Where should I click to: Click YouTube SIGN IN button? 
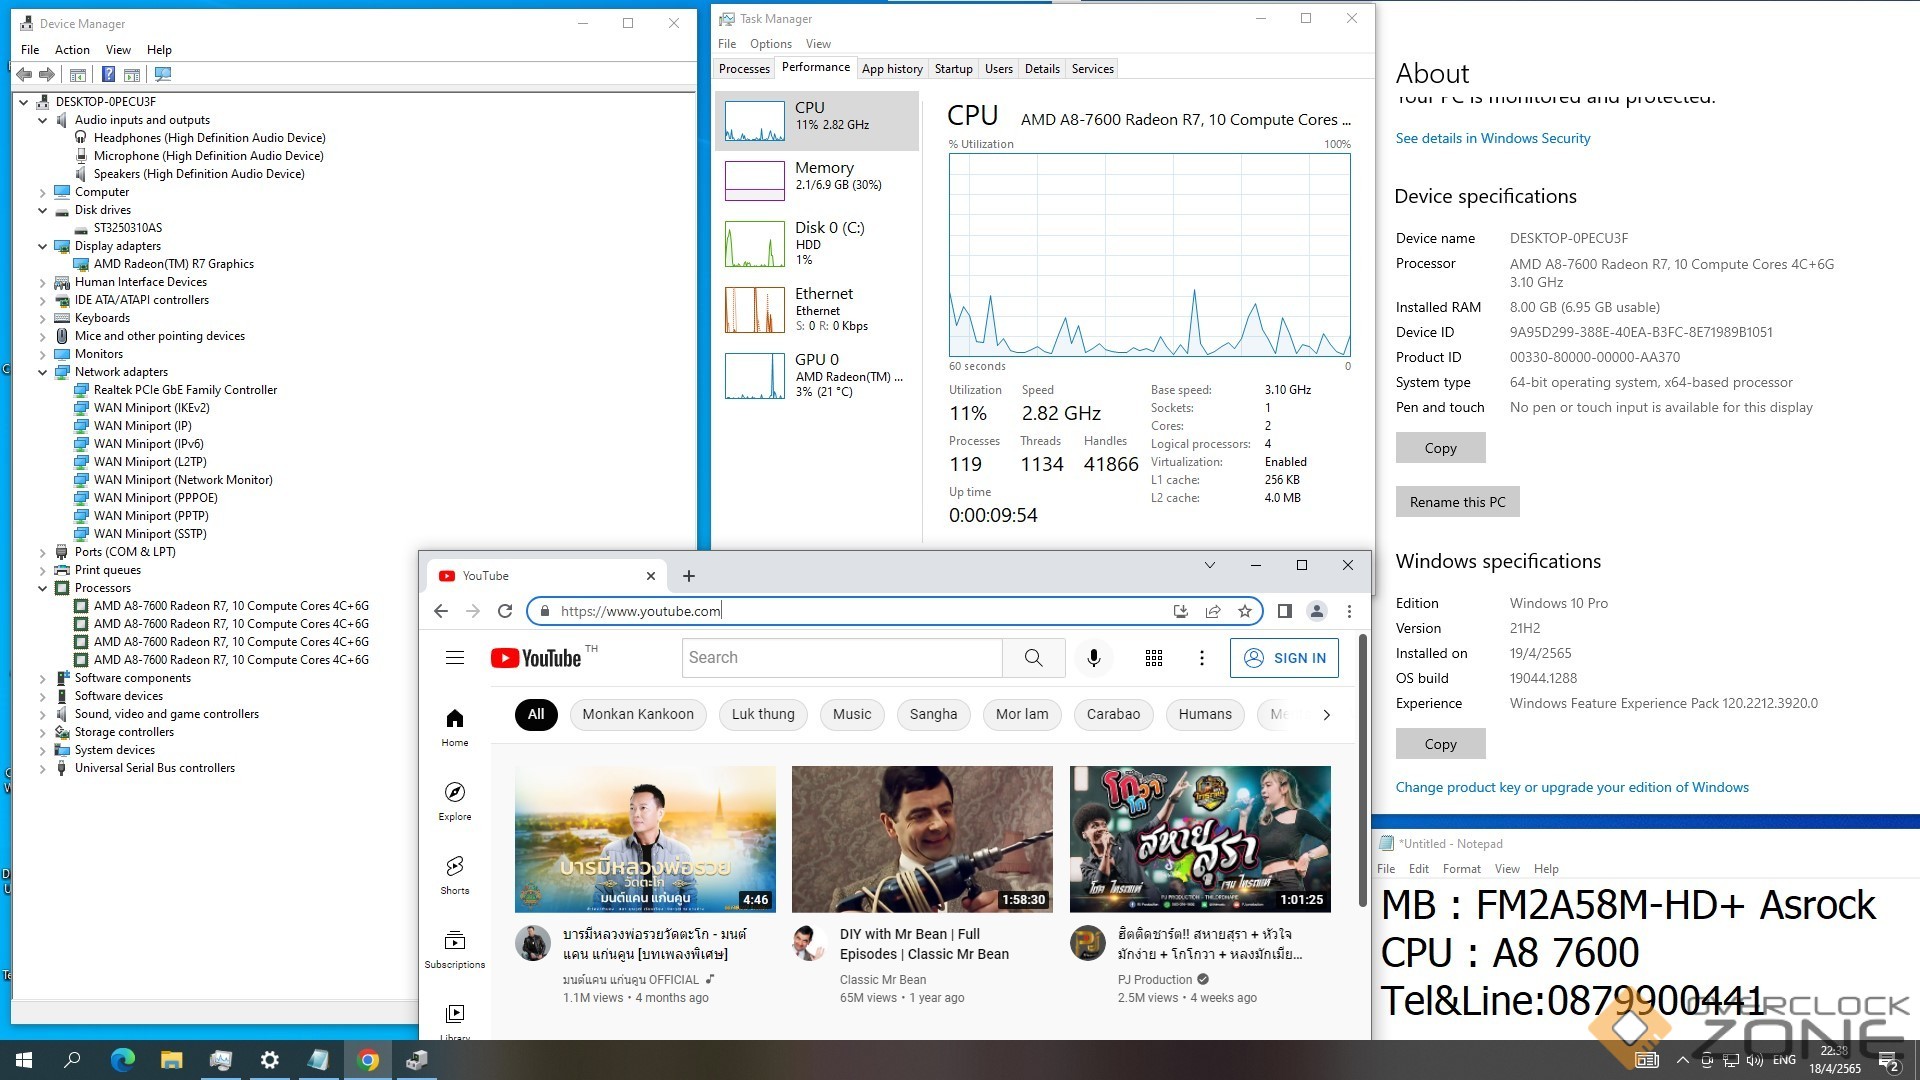1284,658
